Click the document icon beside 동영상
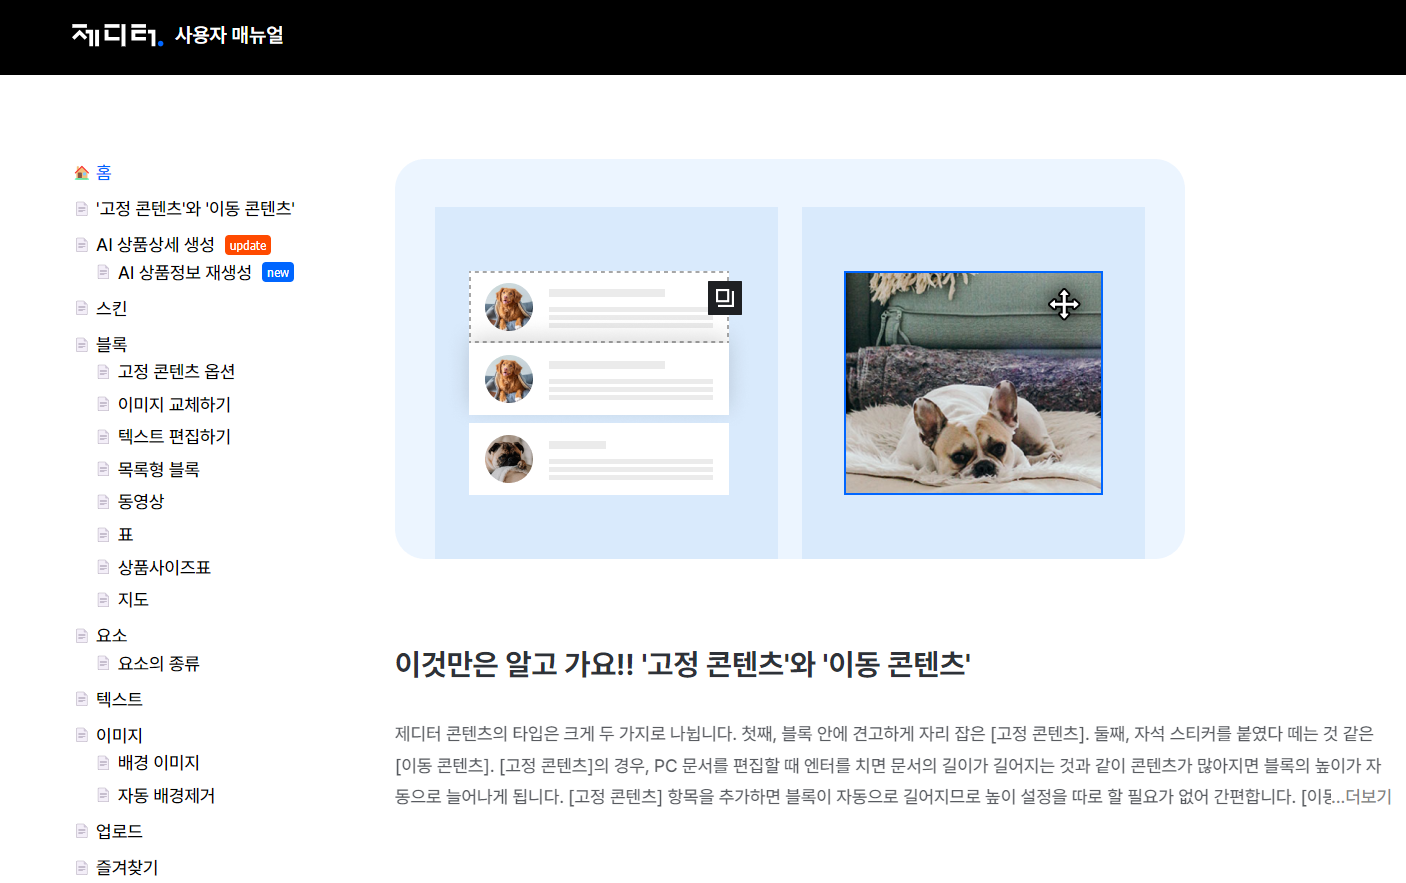1406x883 pixels. pyautogui.click(x=103, y=501)
